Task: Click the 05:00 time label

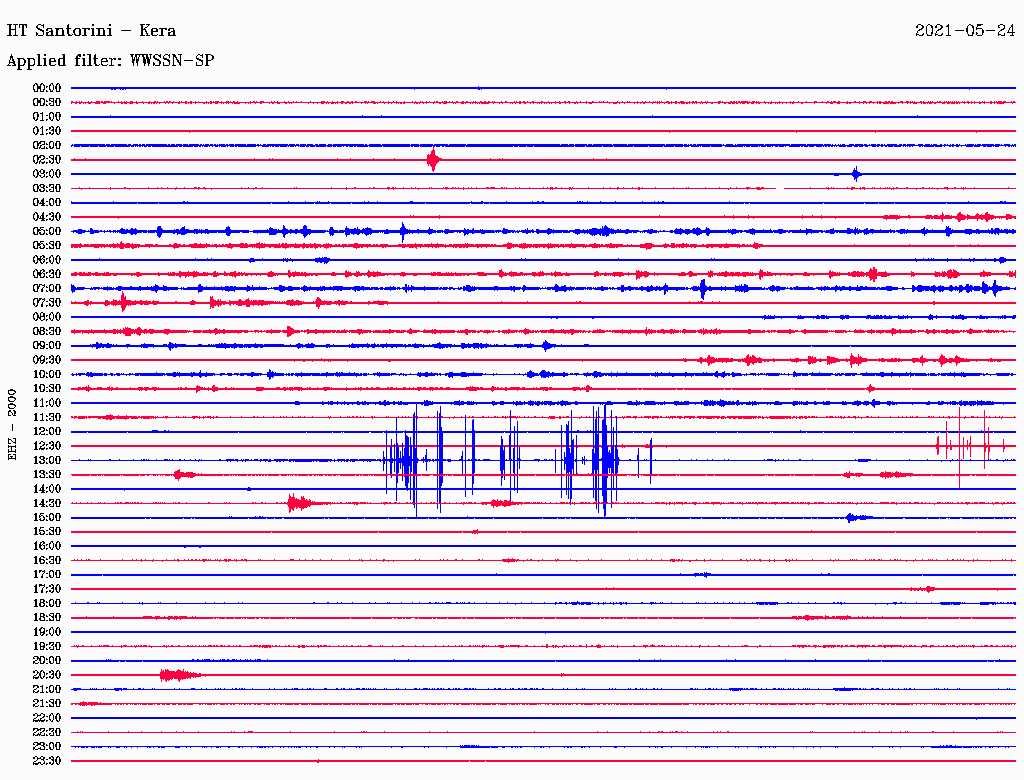Action: (x=47, y=231)
